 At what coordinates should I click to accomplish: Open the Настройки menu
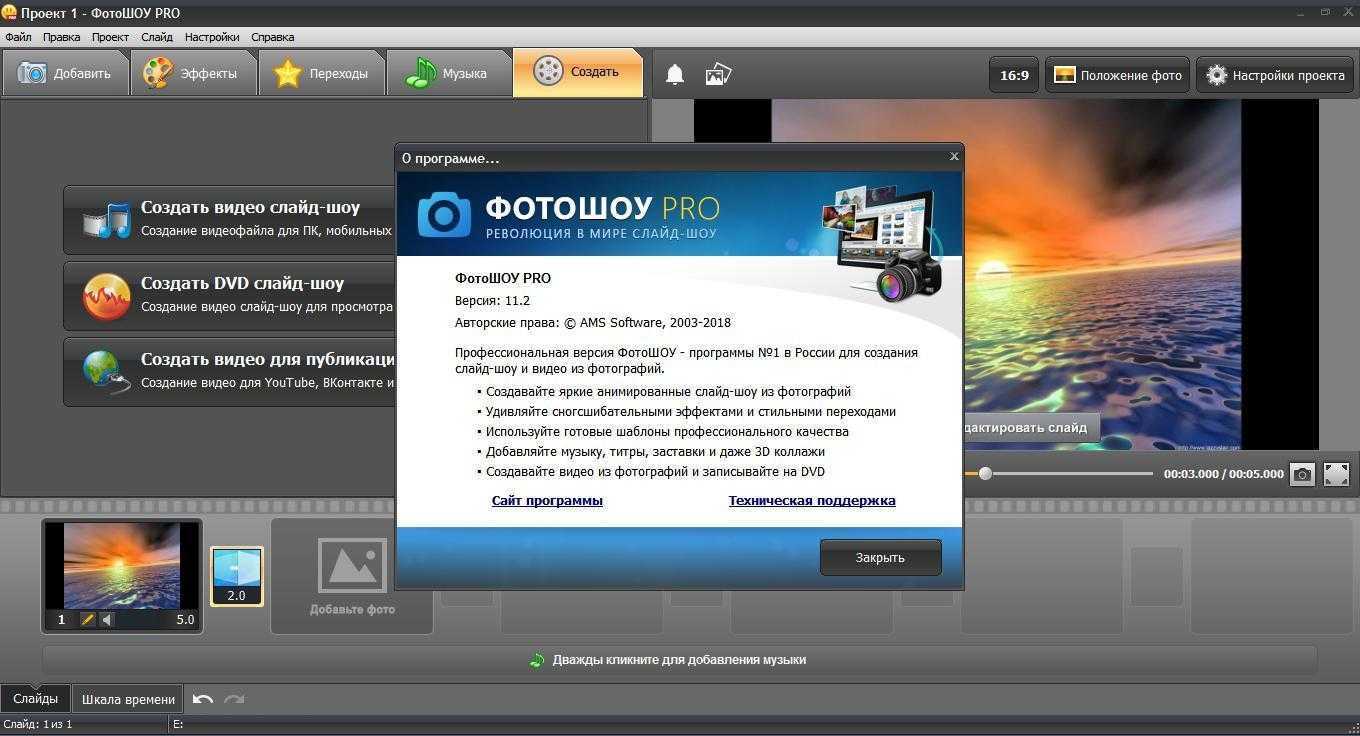tap(212, 37)
